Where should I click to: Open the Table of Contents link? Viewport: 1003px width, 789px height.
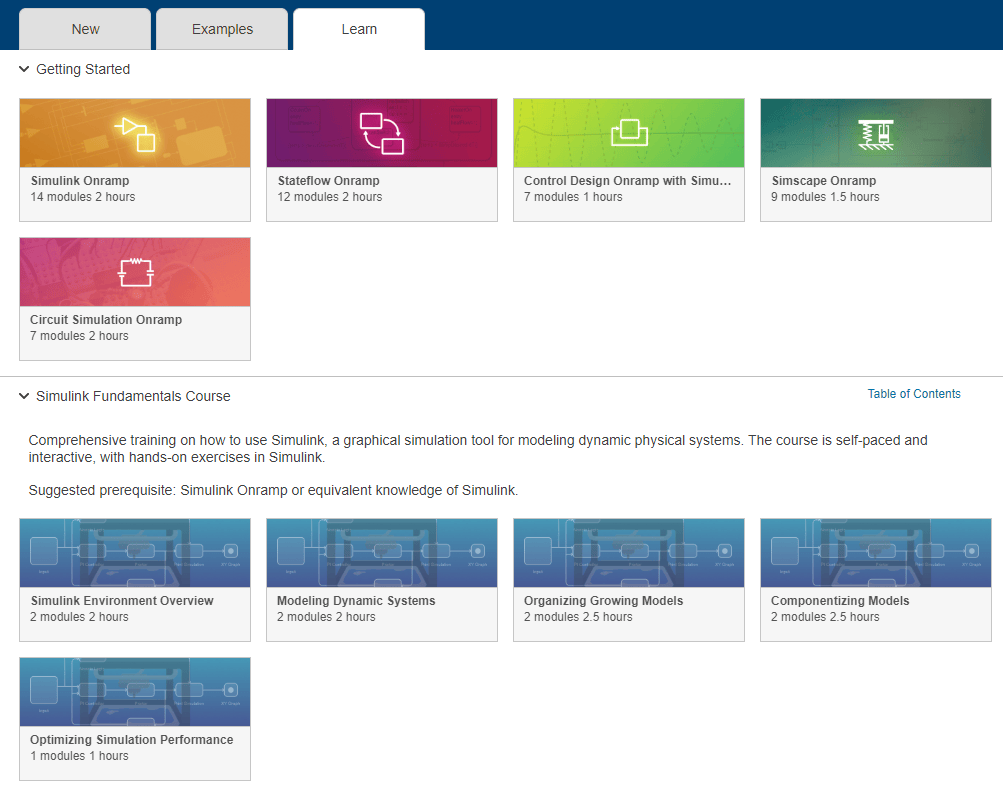click(913, 394)
